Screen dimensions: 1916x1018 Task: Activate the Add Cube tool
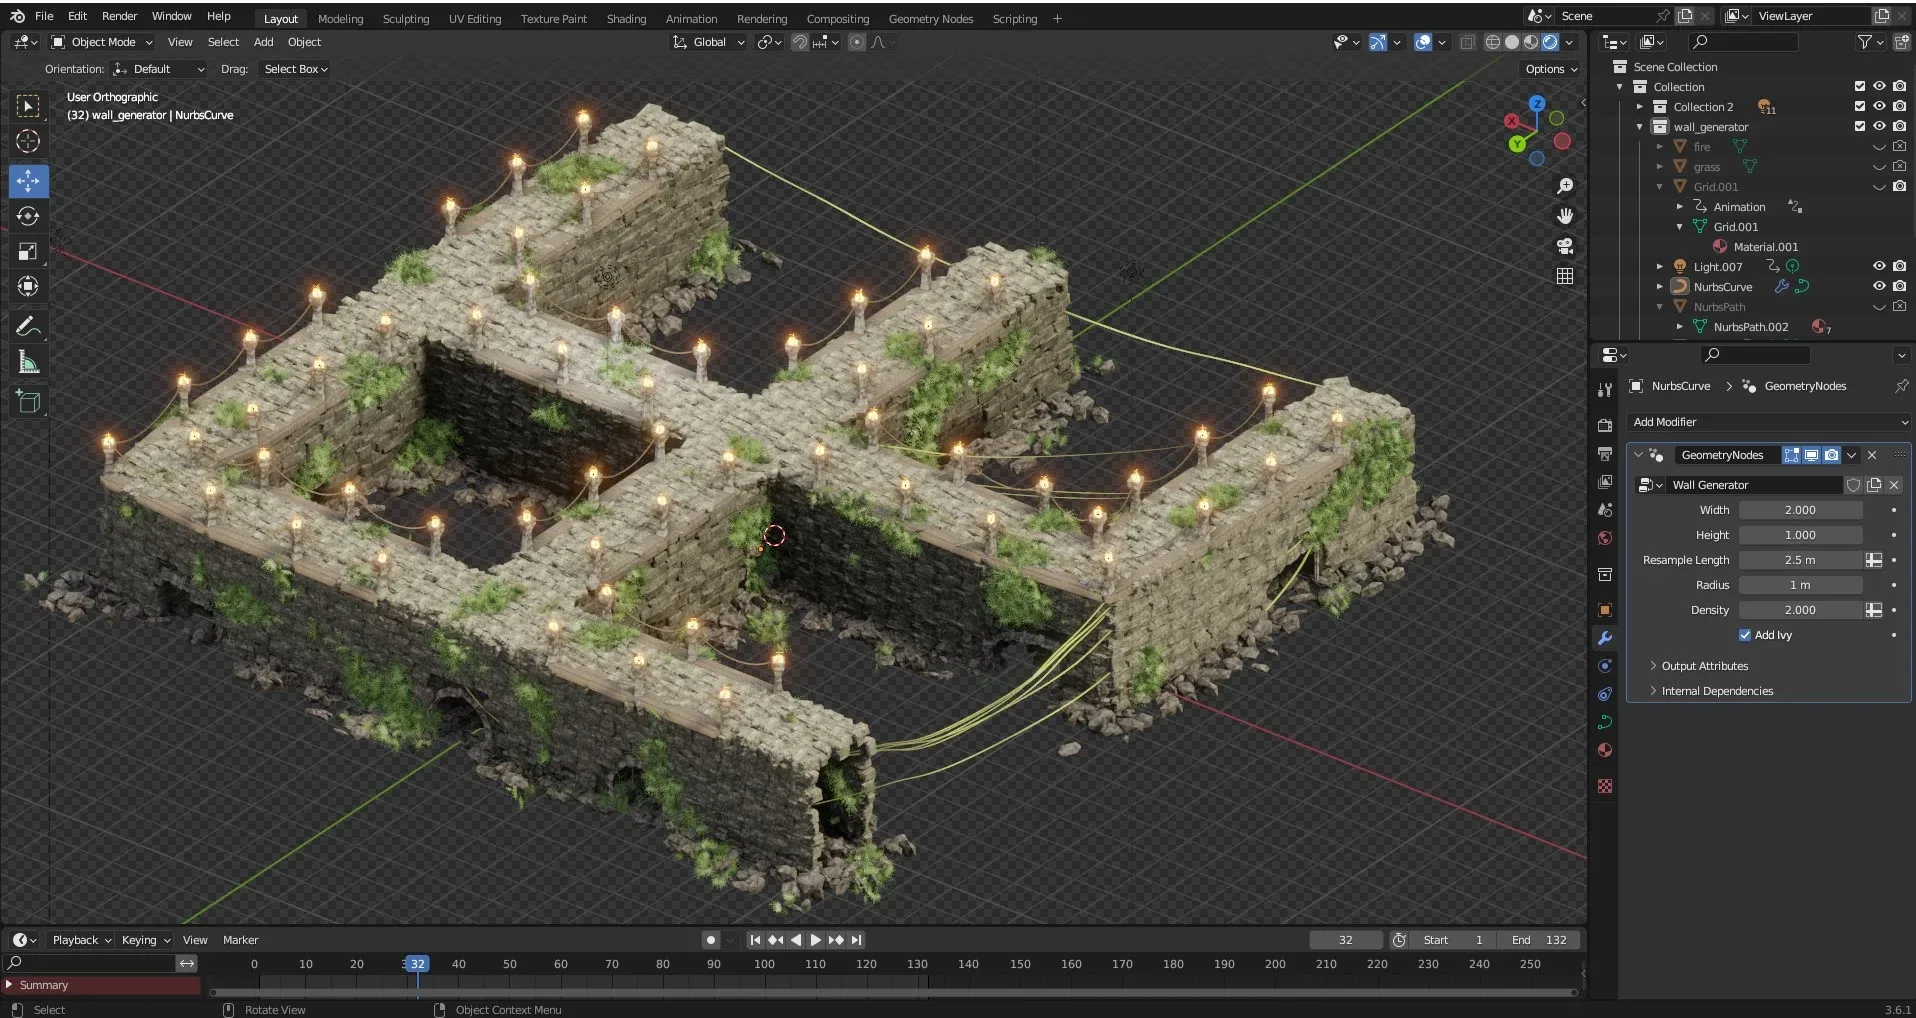pos(28,402)
